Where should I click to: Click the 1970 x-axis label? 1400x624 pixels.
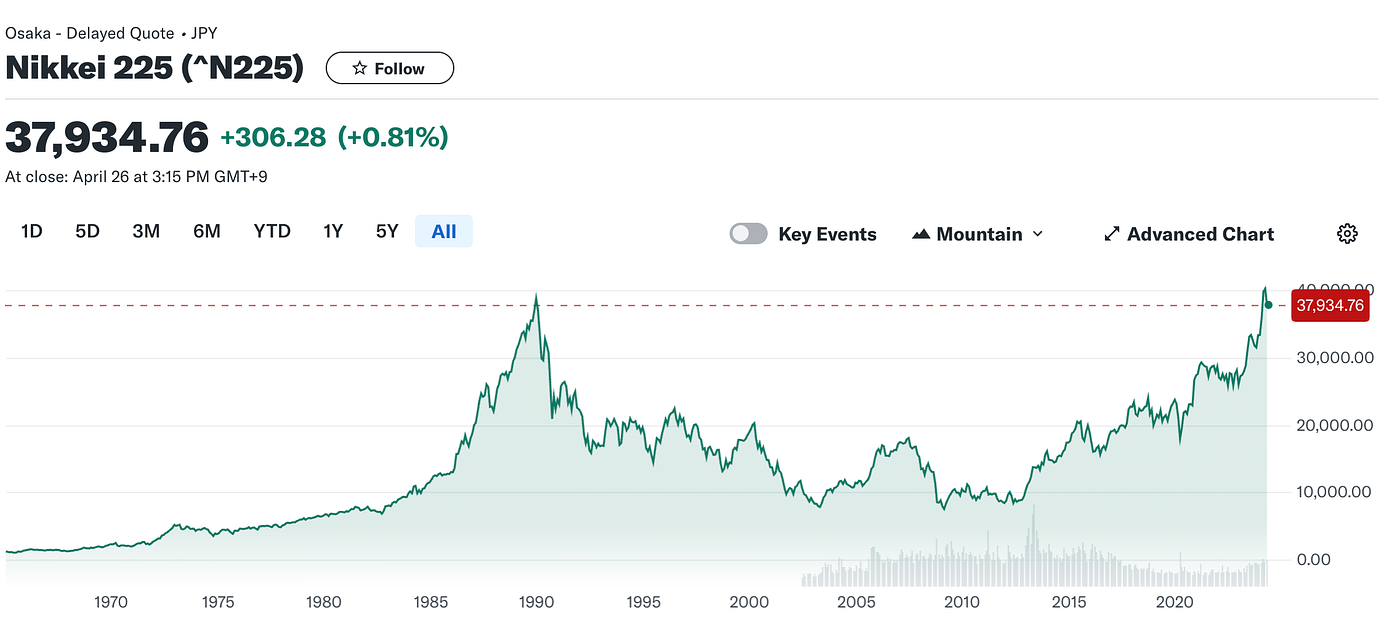111,602
